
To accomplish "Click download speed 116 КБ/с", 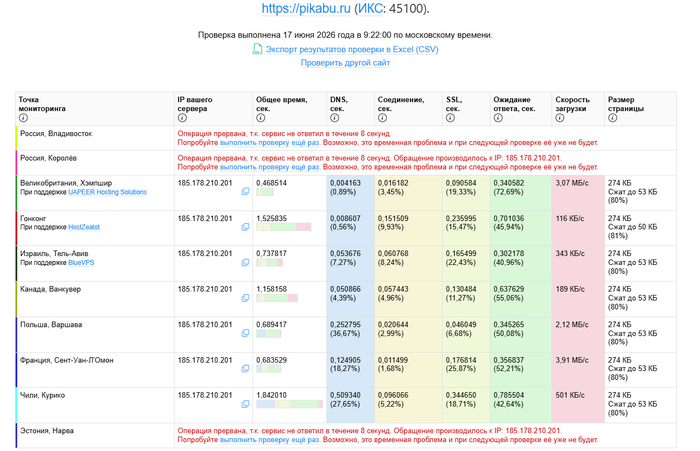I will 570,218.
